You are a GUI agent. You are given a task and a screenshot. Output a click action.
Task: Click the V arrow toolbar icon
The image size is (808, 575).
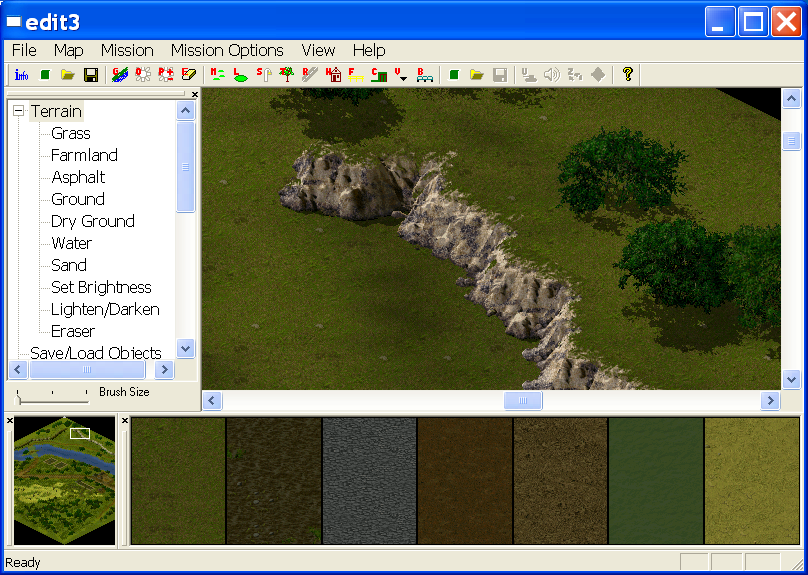coord(401,75)
